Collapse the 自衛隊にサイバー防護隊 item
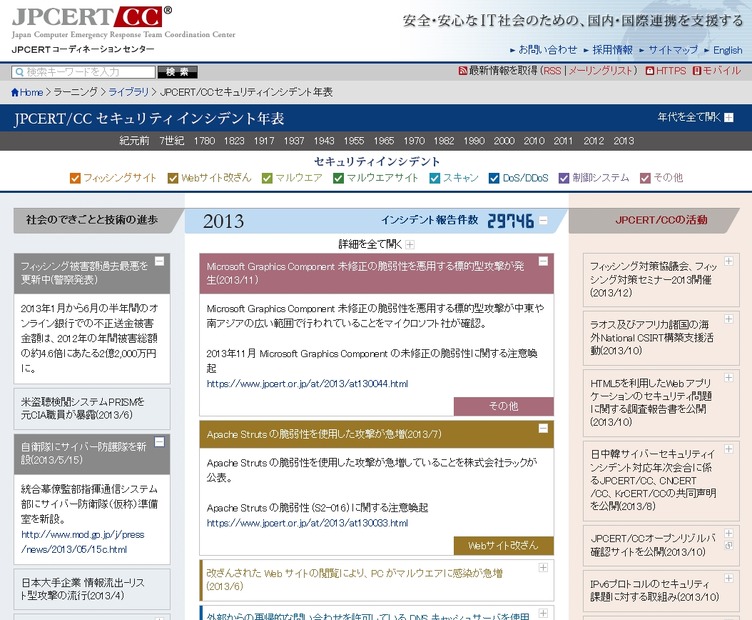The height and width of the screenshot is (620, 752). tap(159, 442)
